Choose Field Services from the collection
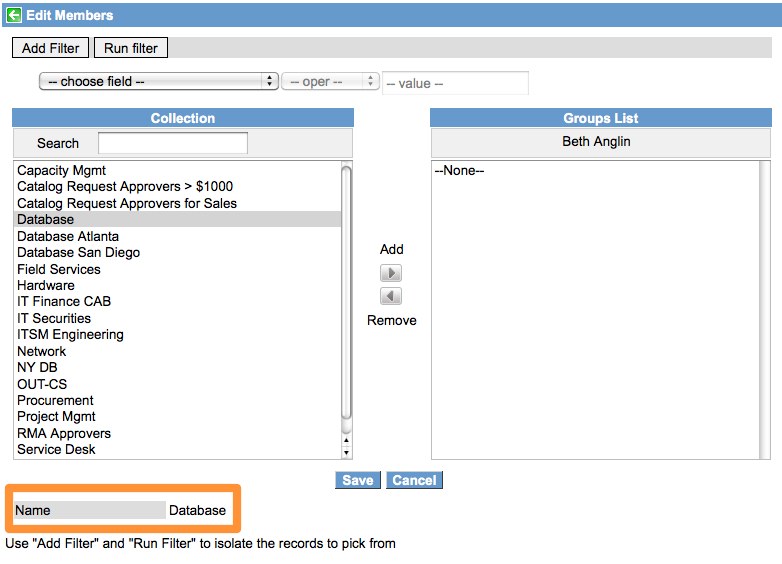The width and height of the screenshot is (782, 564). click(x=59, y=269)
